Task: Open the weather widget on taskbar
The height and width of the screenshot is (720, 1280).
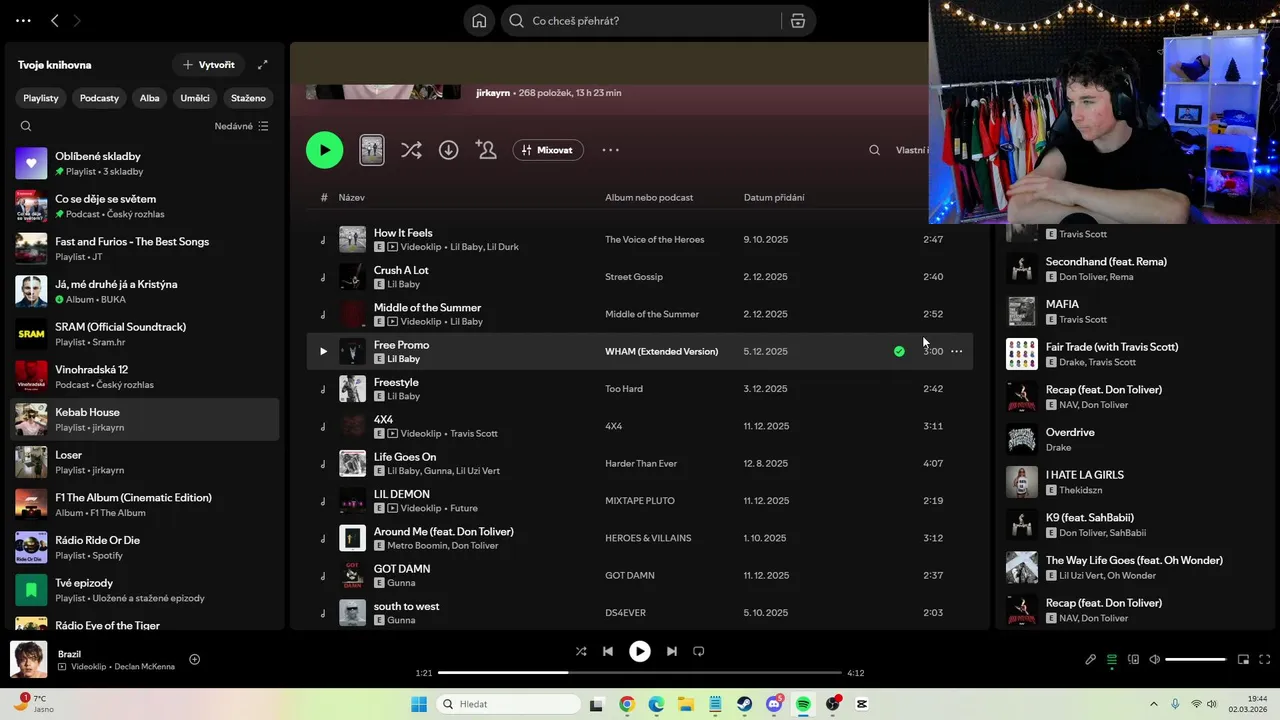Action: click(34, 704)
